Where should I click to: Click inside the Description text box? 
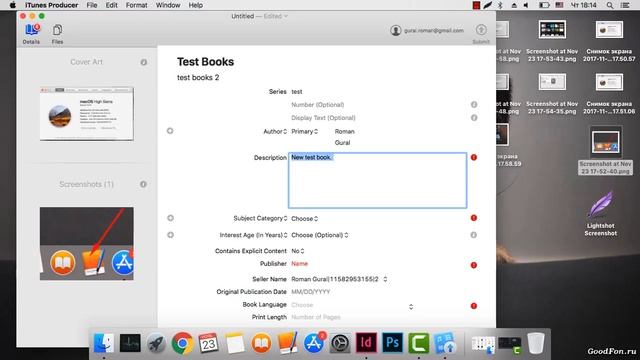(x=378, y=180)
